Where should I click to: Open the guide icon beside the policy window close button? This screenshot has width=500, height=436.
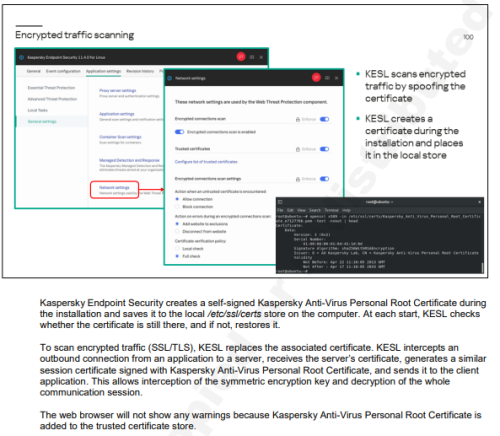click(252, 57)
